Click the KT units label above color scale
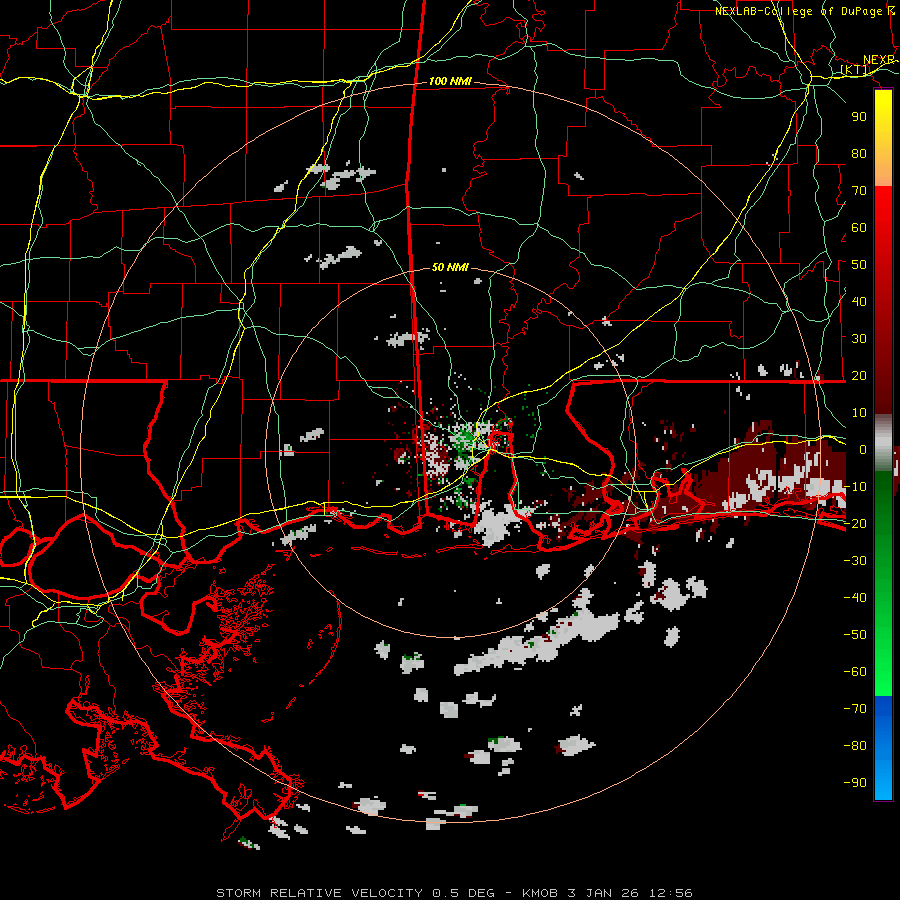Viewport: 900px width, 900px height. 855,70
